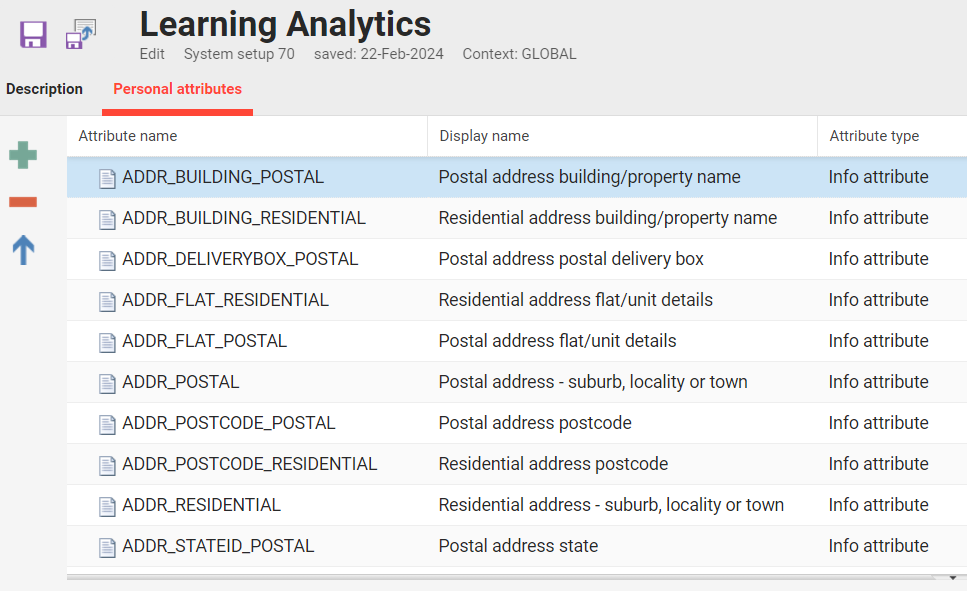Click the horizontal scrollbar below the table

coord(500,578)
